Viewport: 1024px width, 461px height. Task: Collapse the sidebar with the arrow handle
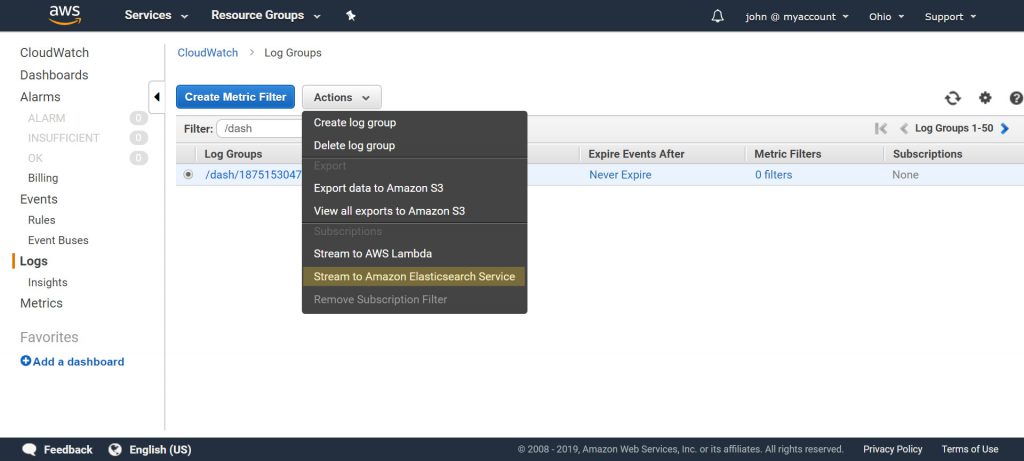(157, 97)
